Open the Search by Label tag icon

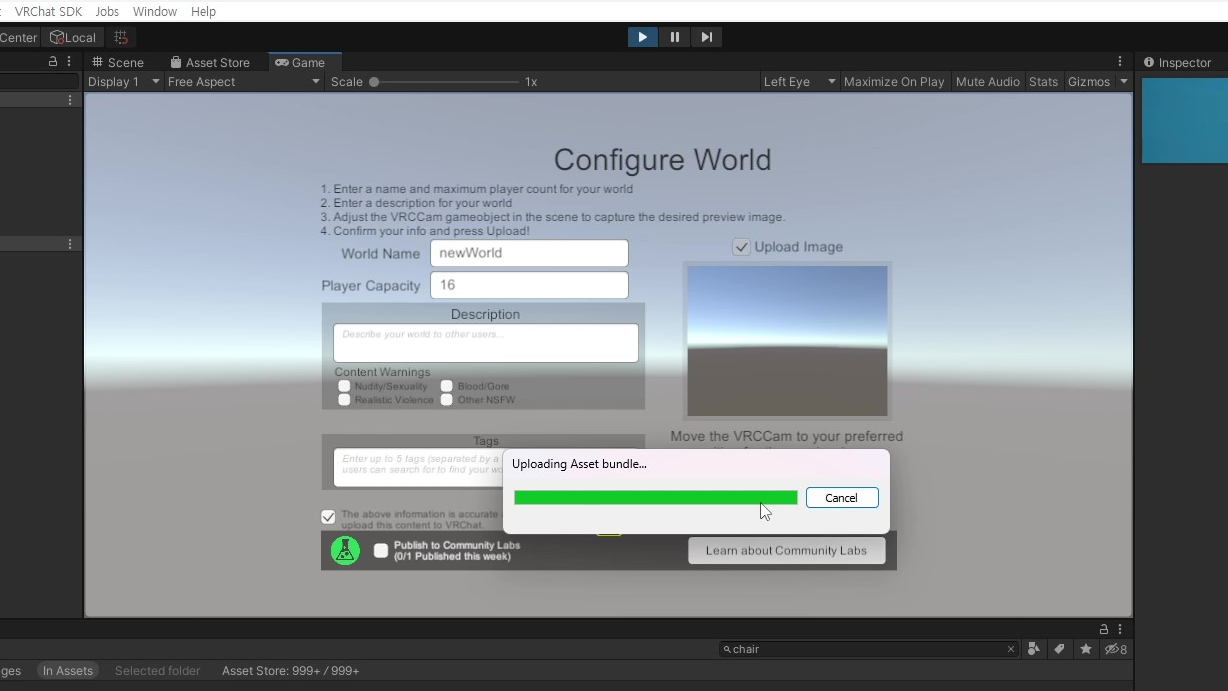(x=1059, y=649)
